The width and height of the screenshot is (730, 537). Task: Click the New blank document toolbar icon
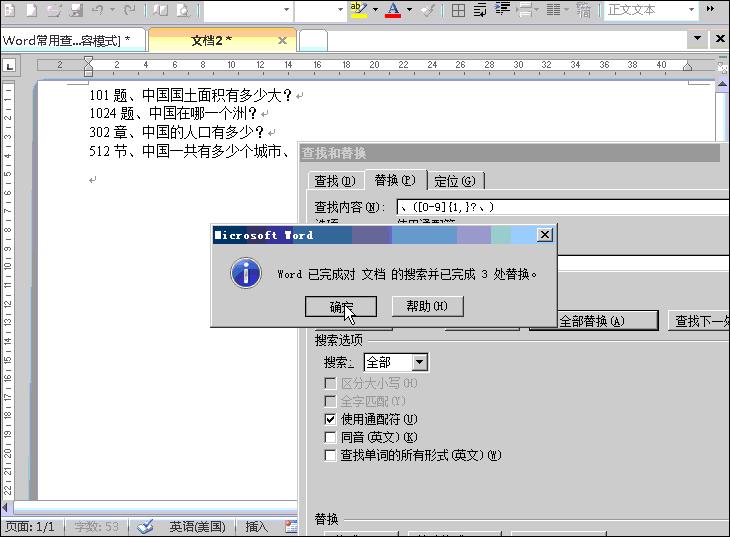click(x=31, y=9)
